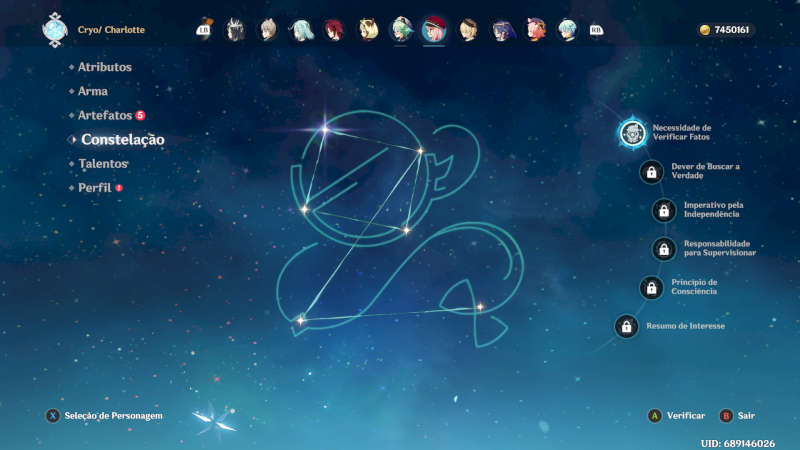The image size is (800, 450).
Task: Select the Constelação menu entry
Action: click(122, 139)
